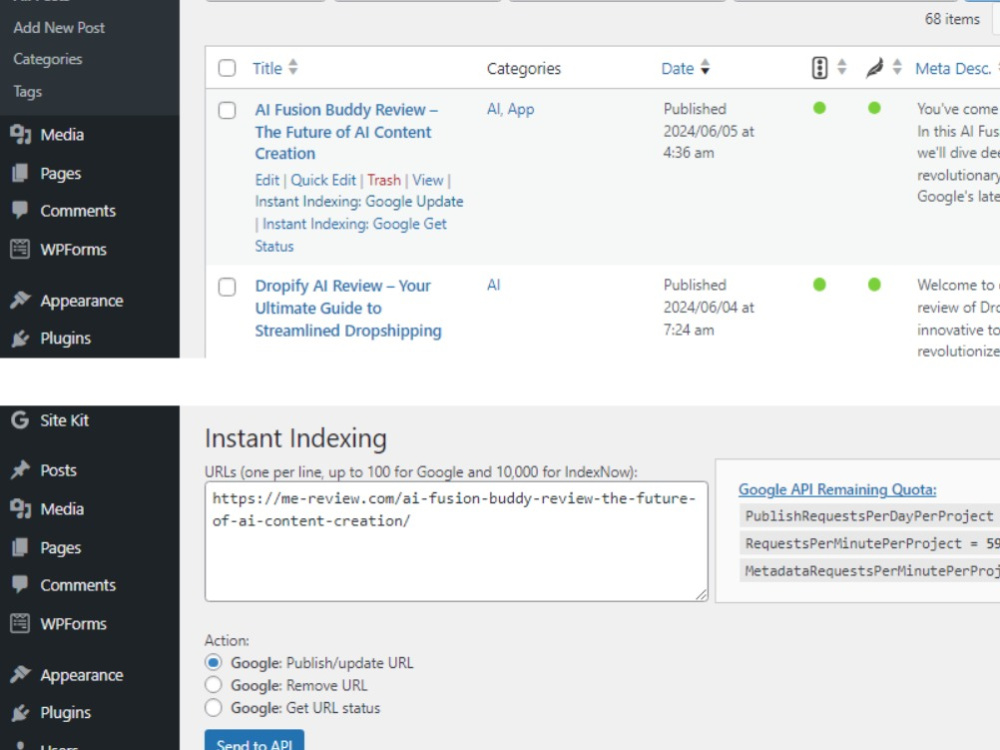Click green SEO dot for AI Fusion Buddy post
This screenshot has width=1000, height=750.
click(820, 108)
